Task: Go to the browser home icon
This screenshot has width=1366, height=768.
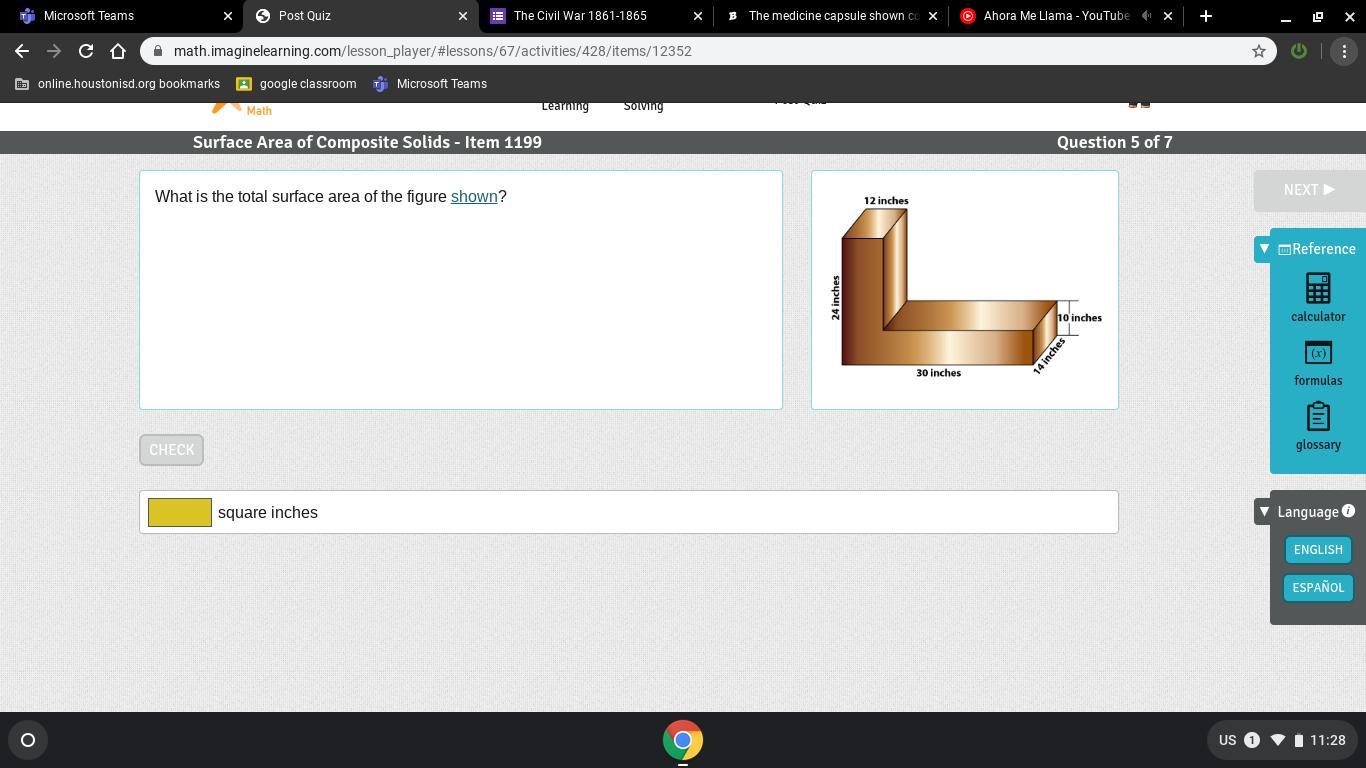Action: click(118, 51)
